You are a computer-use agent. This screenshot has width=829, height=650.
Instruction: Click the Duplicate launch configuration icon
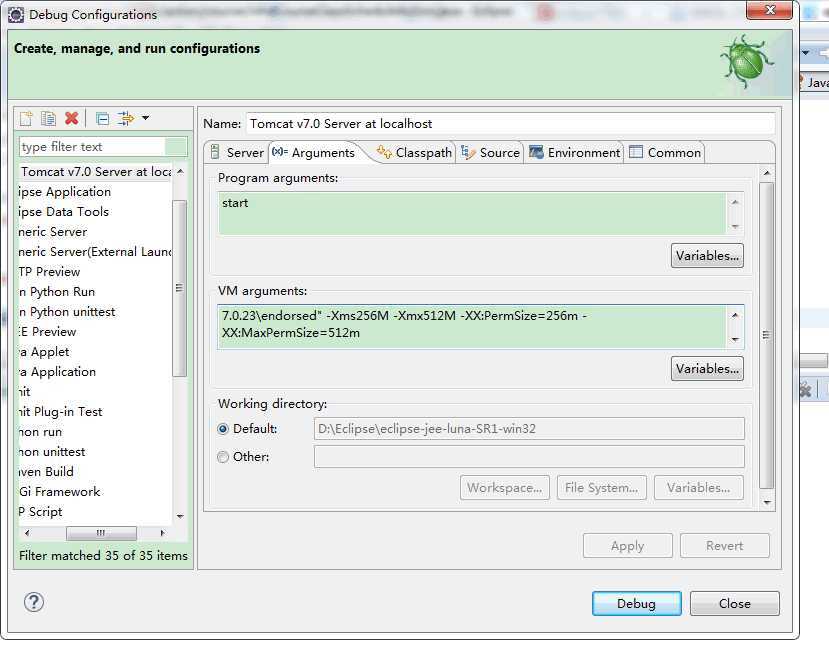tap(49, 118)
